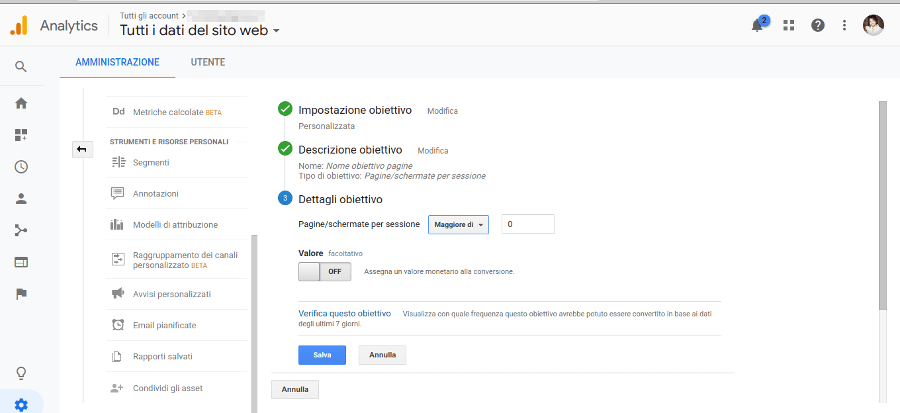Viewport: 900px width, 413px height.
Task: Open Metriche calcolate menu entry
Action: click(x=177, y=112)
